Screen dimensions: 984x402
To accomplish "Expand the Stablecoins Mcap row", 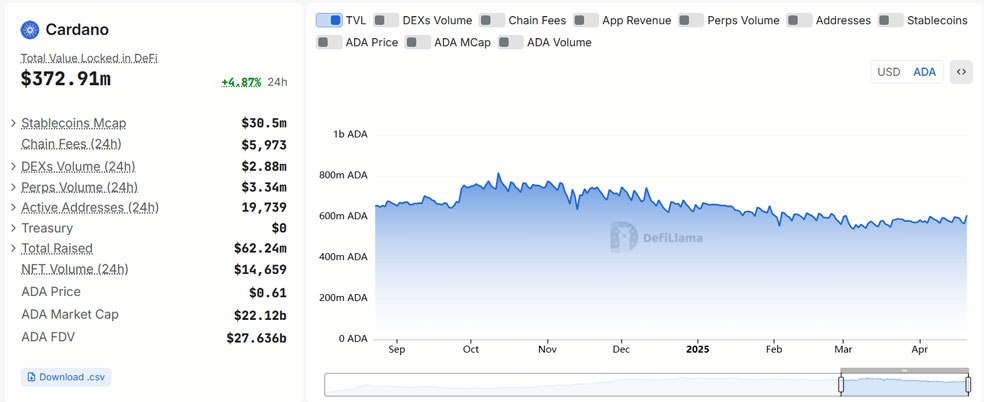I will coord(13,123).
